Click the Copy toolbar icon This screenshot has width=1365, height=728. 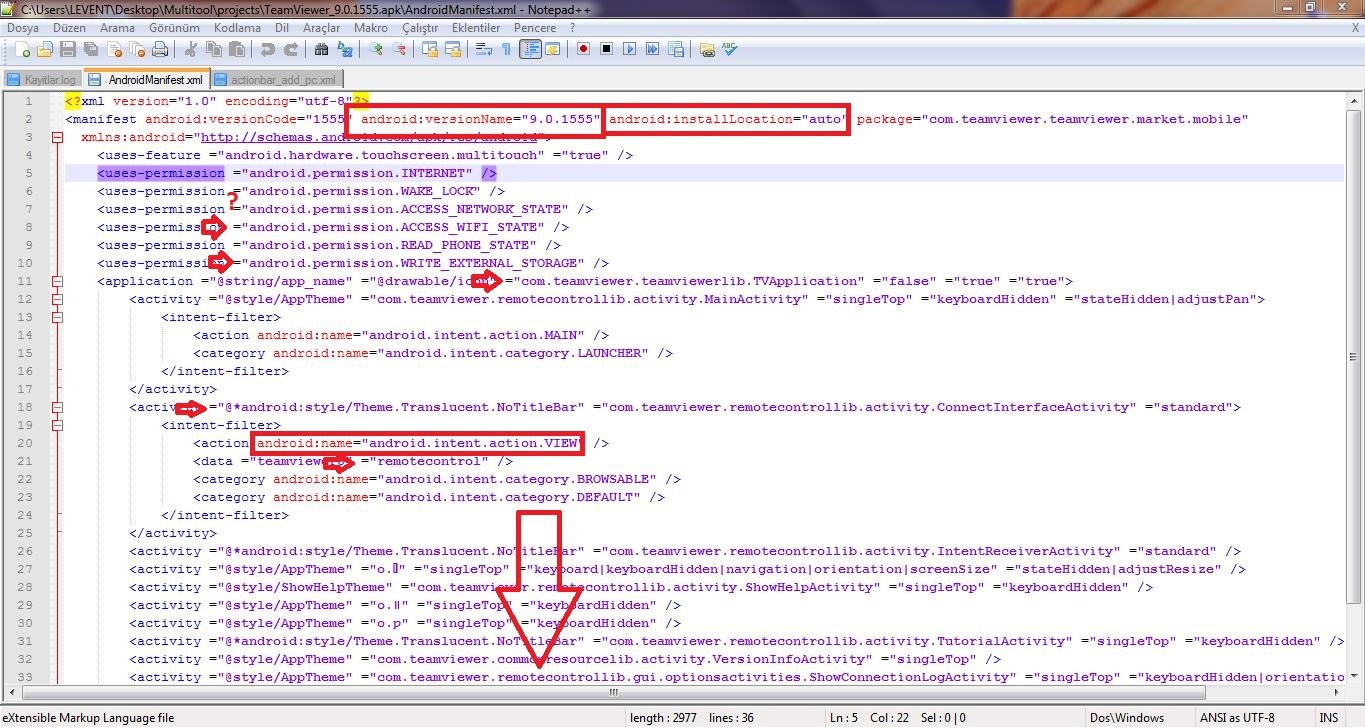pos(214,49)
